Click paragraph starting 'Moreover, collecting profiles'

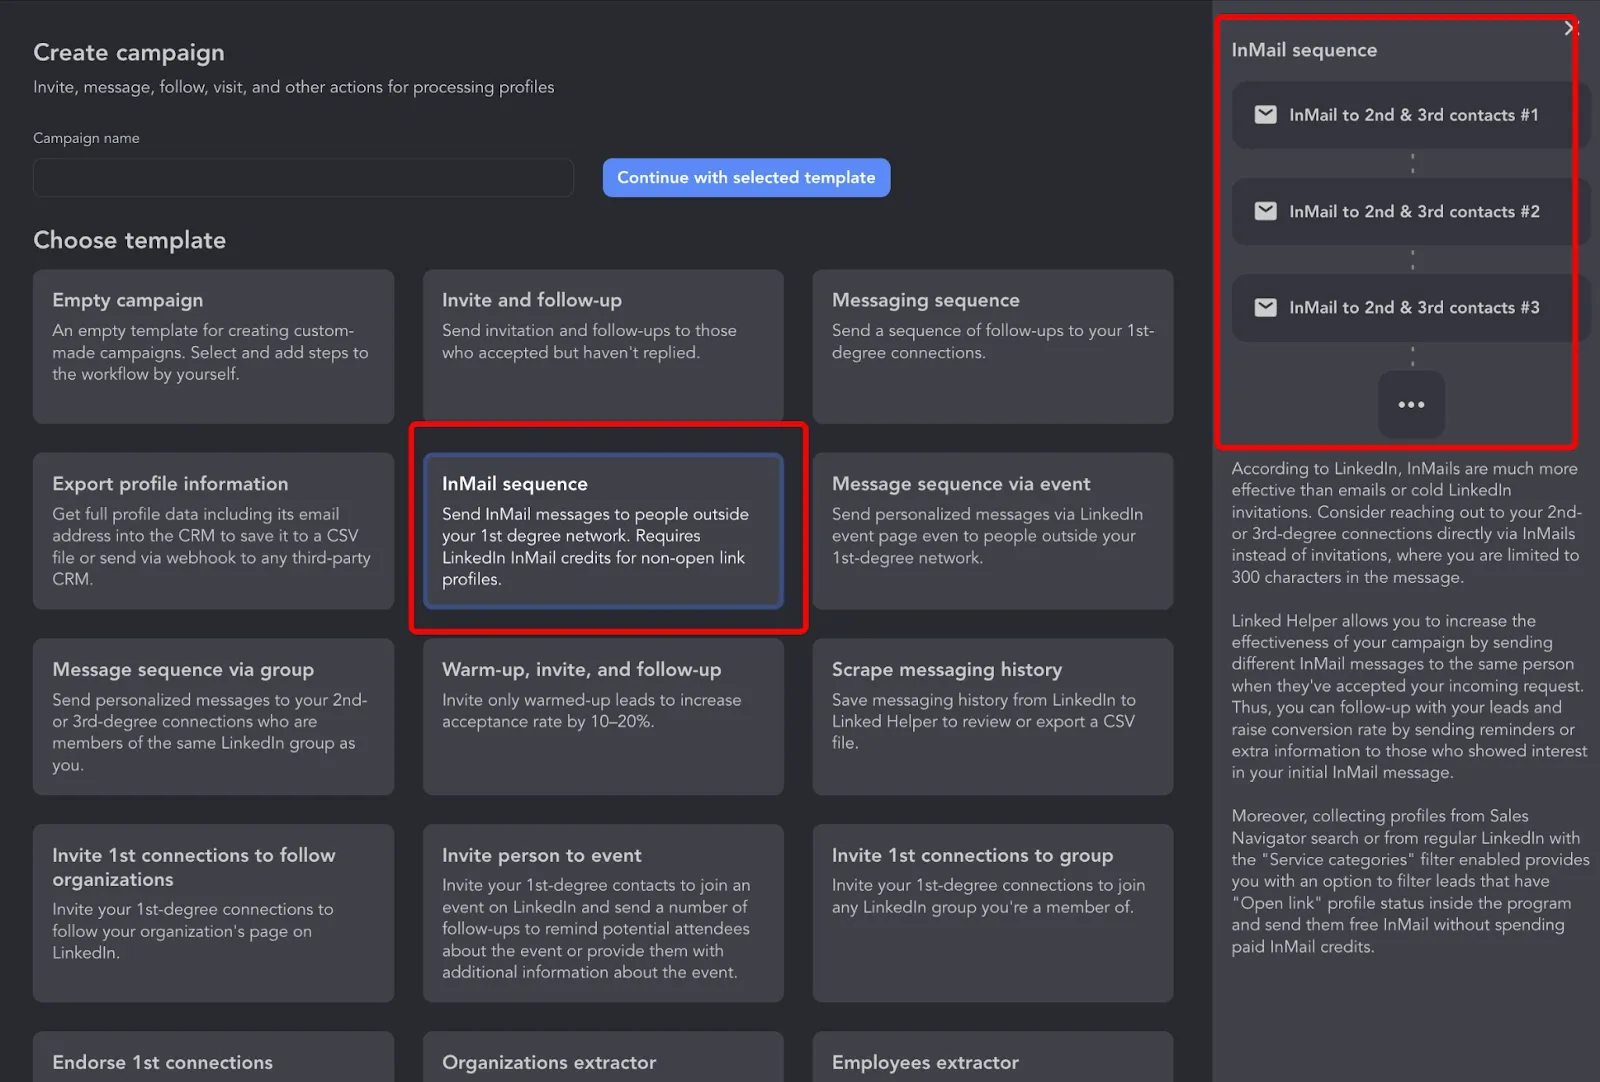coord(1410,881)
